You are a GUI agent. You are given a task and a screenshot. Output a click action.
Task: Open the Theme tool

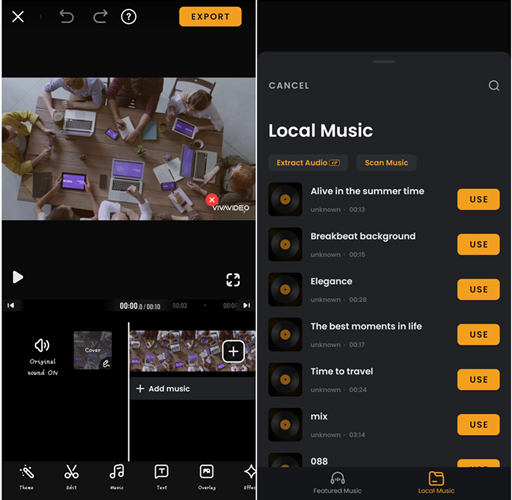(27, 477)
